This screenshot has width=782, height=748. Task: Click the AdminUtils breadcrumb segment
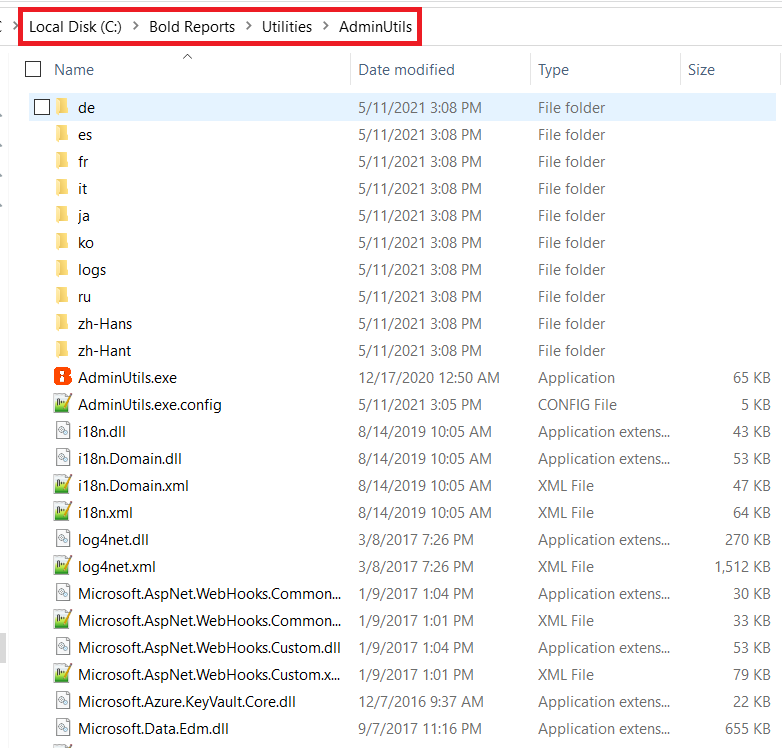pos(376,26)
